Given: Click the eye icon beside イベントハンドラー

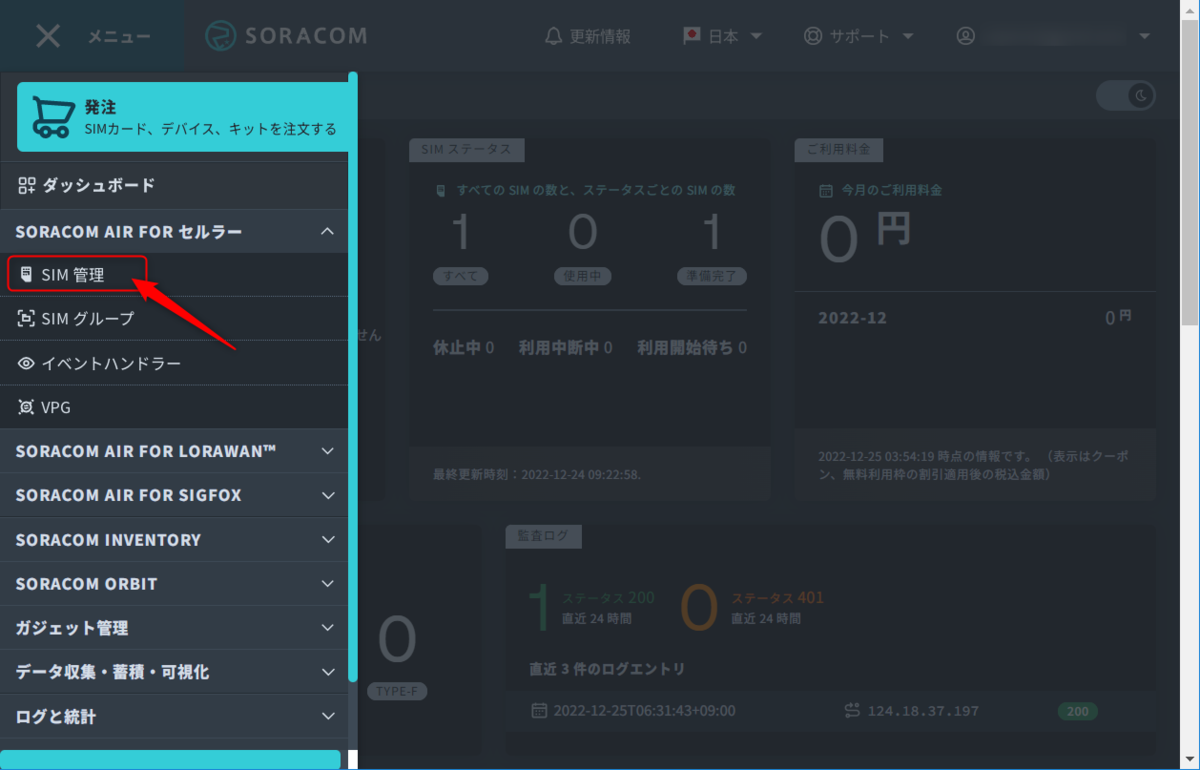Looking at the screenshot, I should [26, 363].
